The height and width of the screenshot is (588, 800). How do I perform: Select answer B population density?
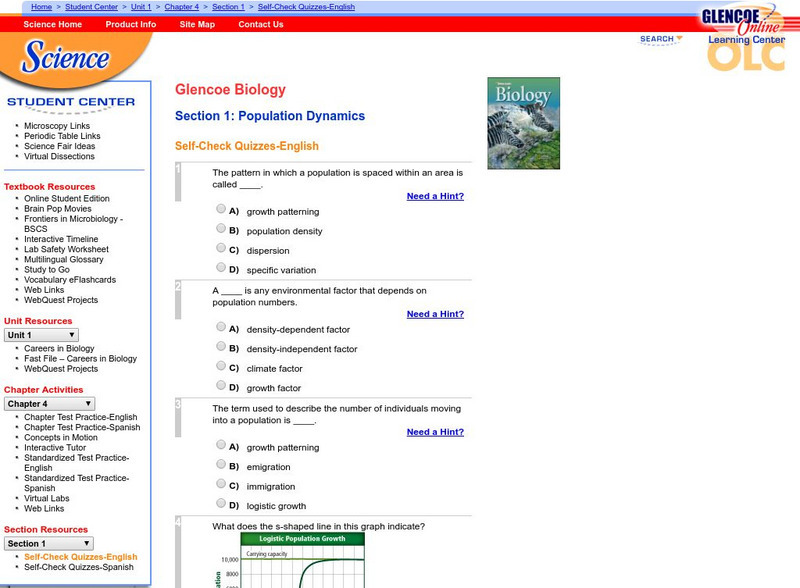(221, 228)
